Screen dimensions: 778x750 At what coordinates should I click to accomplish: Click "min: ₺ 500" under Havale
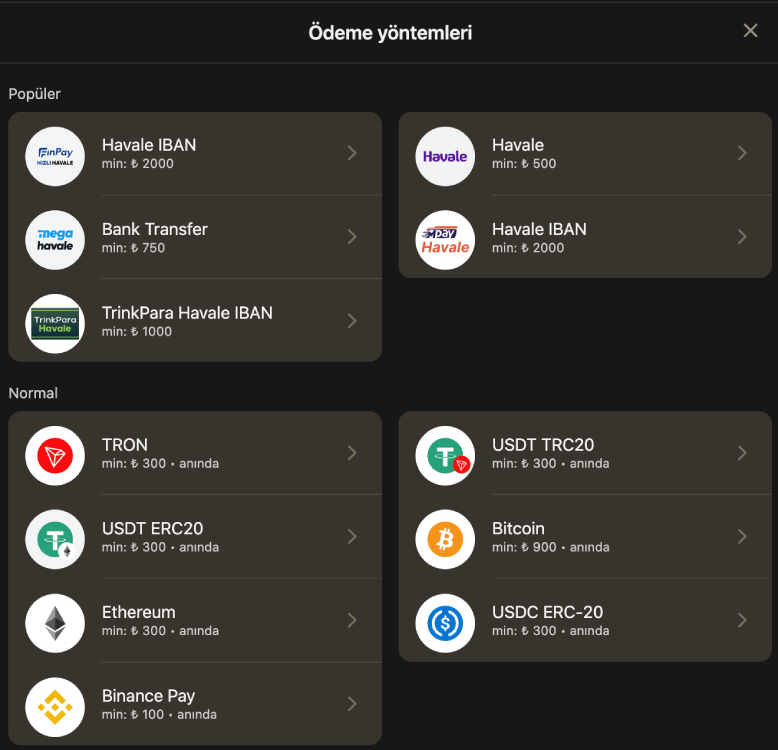[524, 164]
